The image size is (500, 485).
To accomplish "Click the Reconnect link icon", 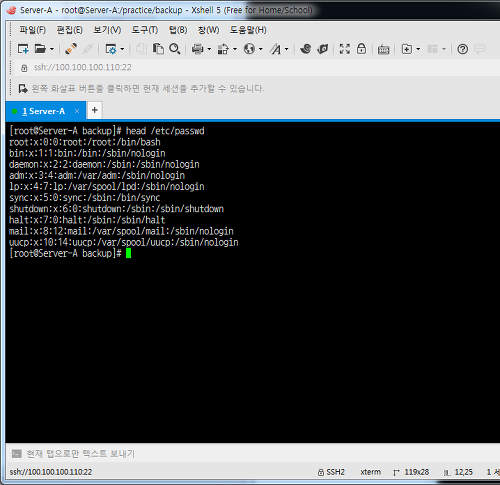I will click(71, 49).
